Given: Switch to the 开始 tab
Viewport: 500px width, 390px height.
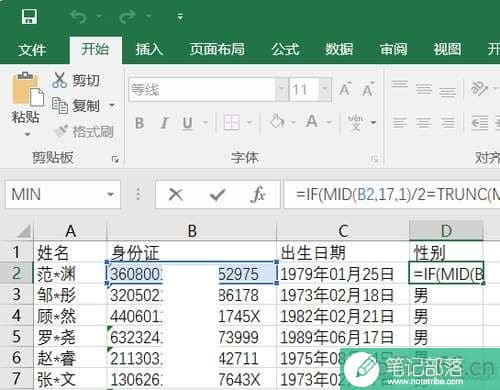Looking at the screenshot, I should tap(95, 50).
